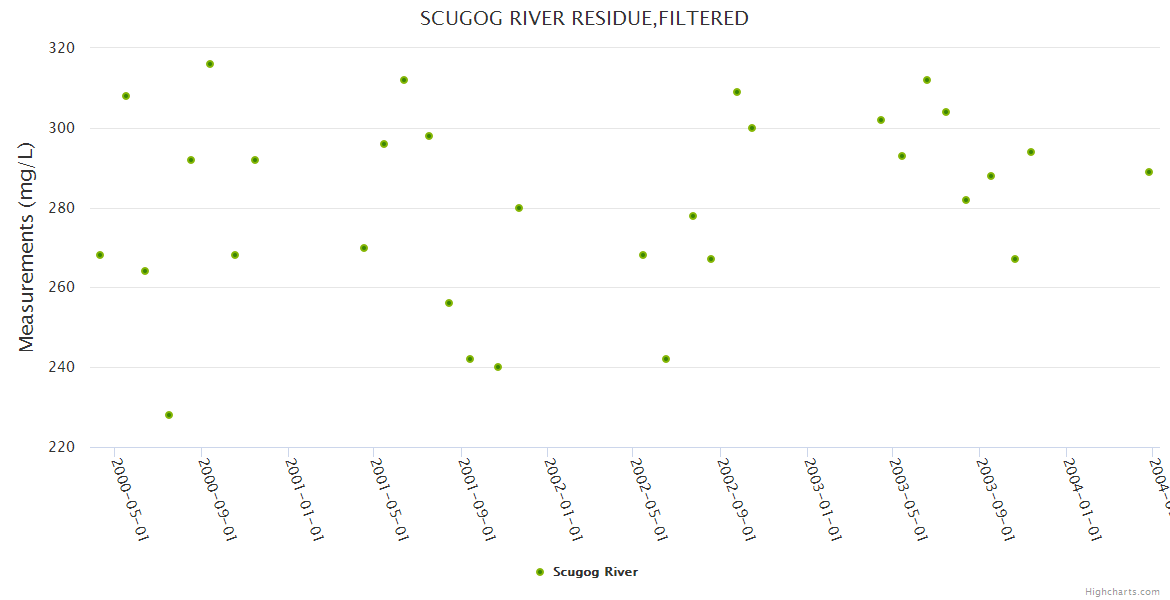Click the 302 mg/L point before 2003-05-01
Image resolution: width=1170 pixels, height=600 pixels.
[x=881, y=120]
